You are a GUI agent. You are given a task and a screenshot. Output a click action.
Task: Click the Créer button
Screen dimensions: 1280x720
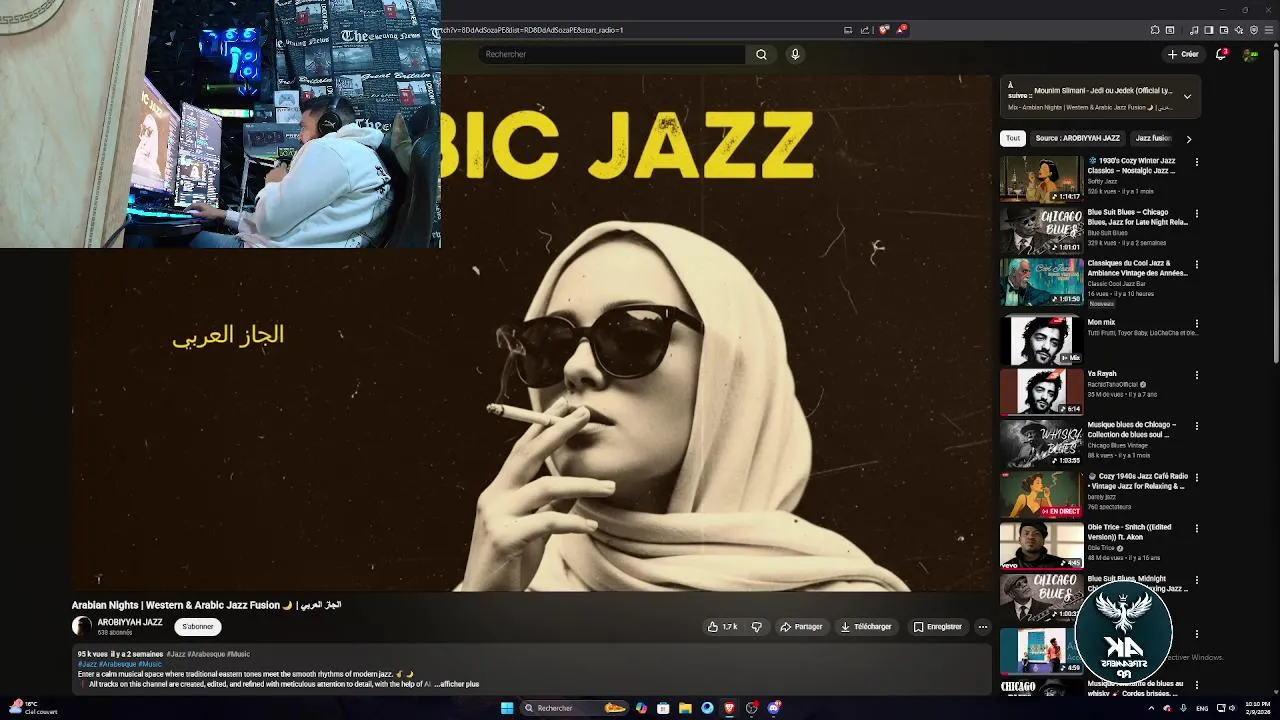click(x=1183, y=54)
